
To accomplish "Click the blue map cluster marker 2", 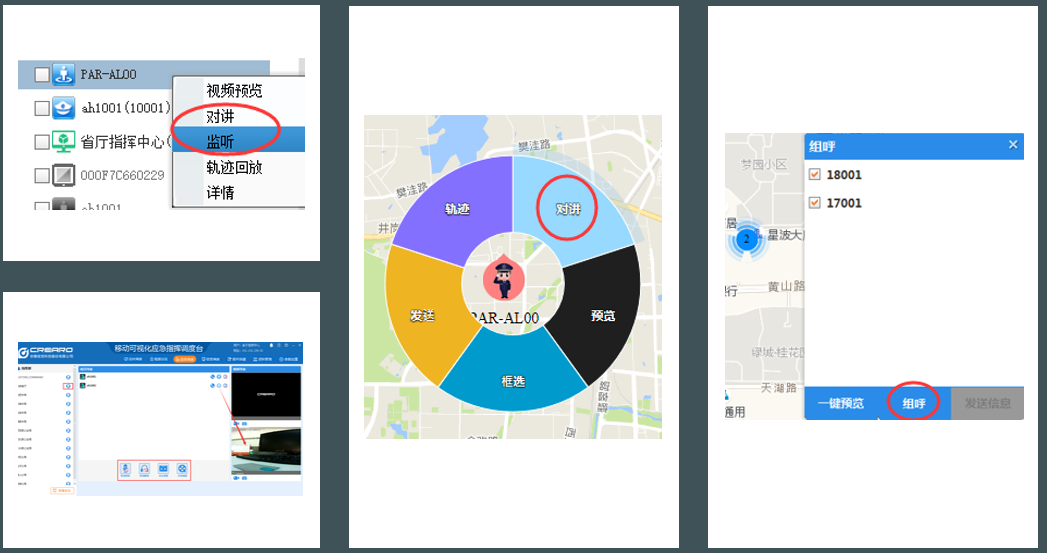I will click(746, 240).
